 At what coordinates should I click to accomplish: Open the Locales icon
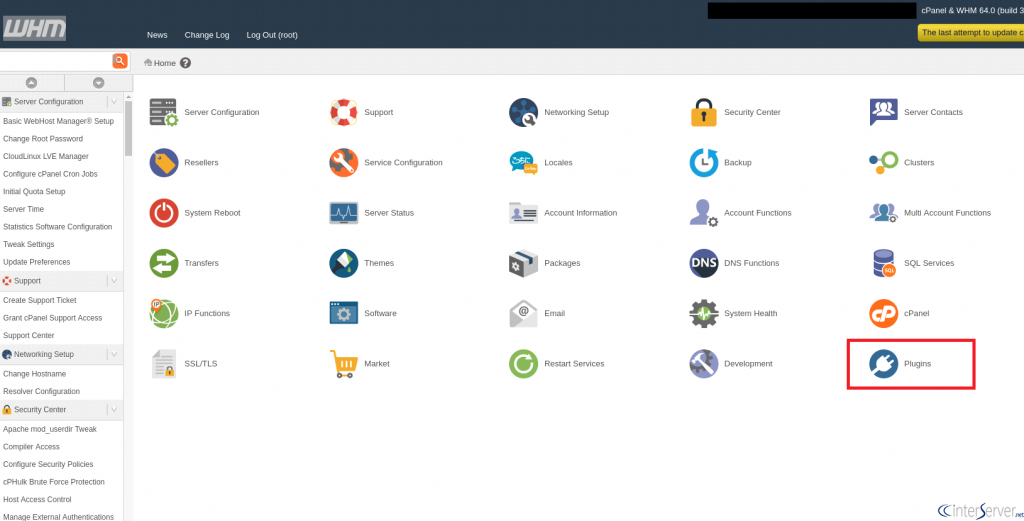click(x=524, y=163)
